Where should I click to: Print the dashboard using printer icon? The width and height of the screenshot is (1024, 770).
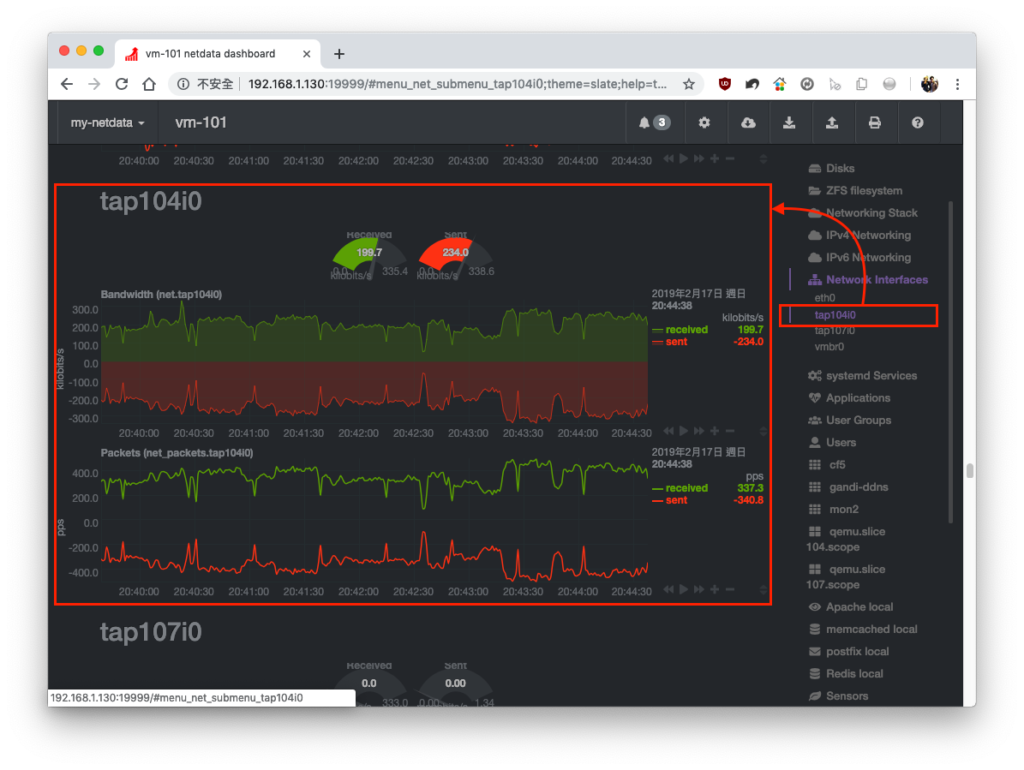click(874, 123)
